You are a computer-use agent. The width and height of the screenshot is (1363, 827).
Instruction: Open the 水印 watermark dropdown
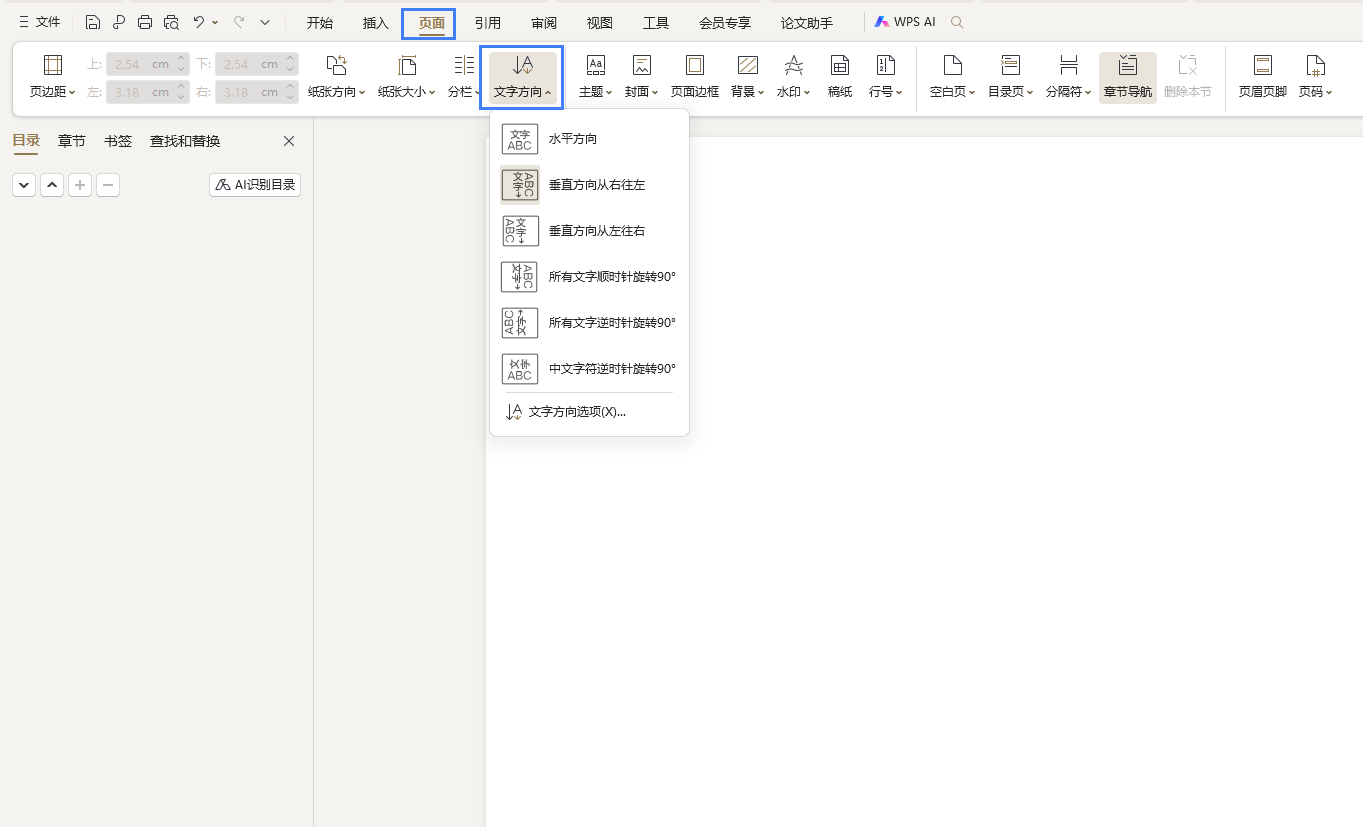coord(794,78)
